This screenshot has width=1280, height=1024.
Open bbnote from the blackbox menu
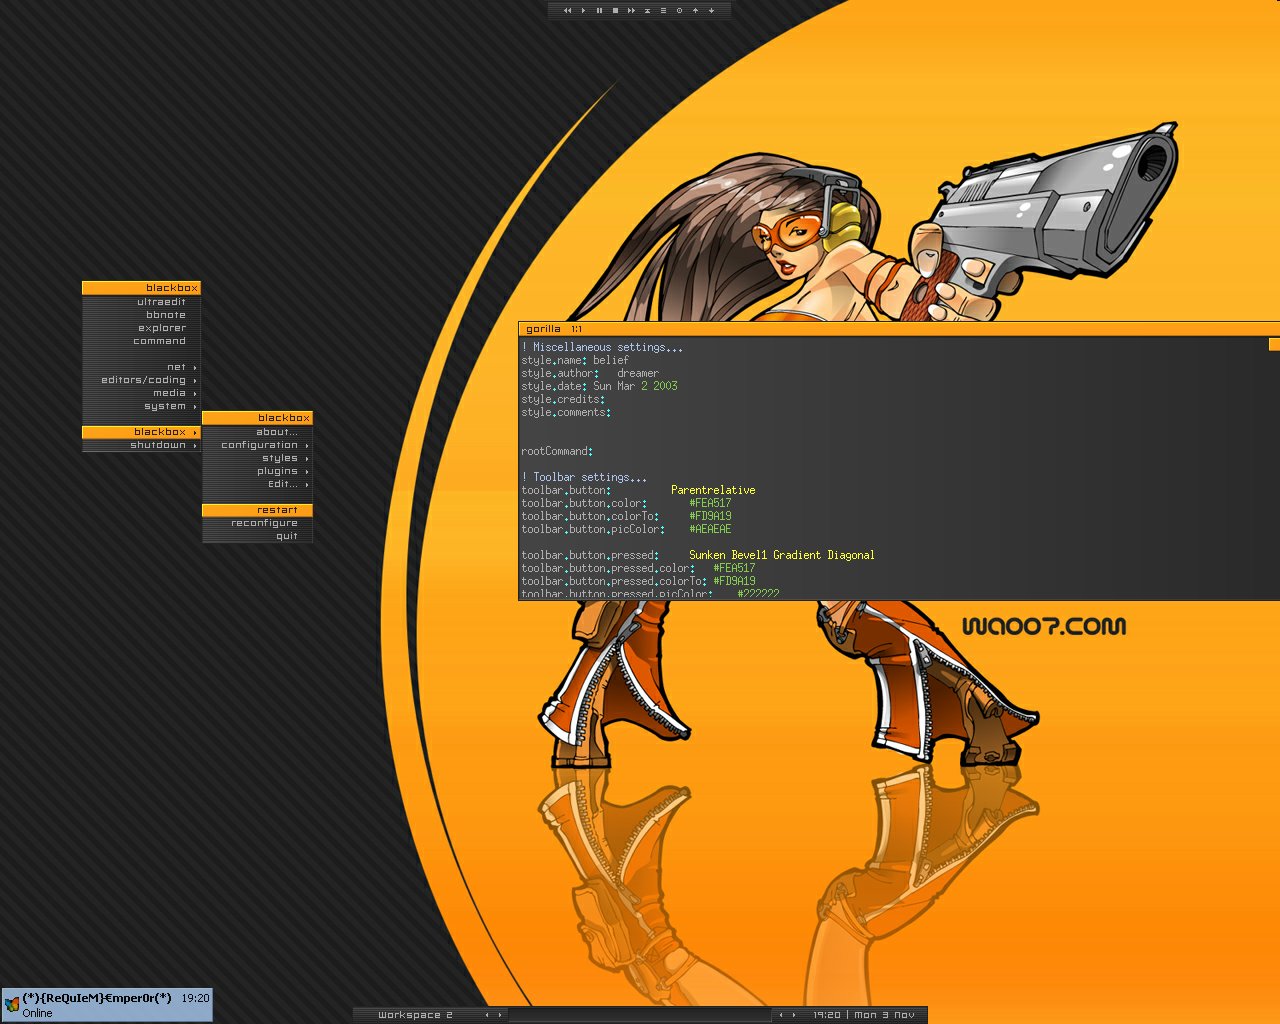(141, 315)
